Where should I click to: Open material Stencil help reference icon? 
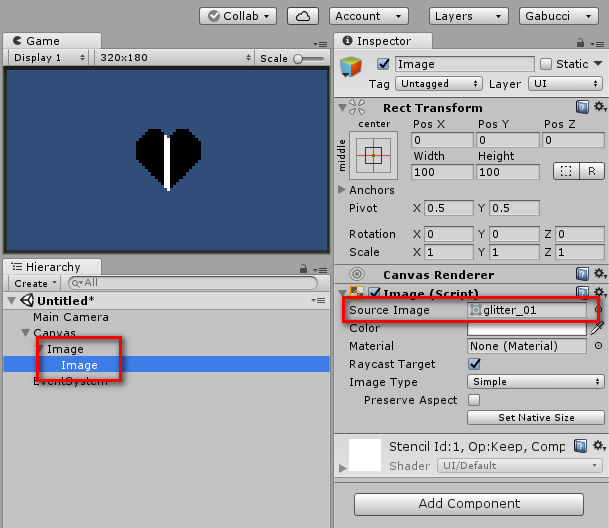click(580, 446)
